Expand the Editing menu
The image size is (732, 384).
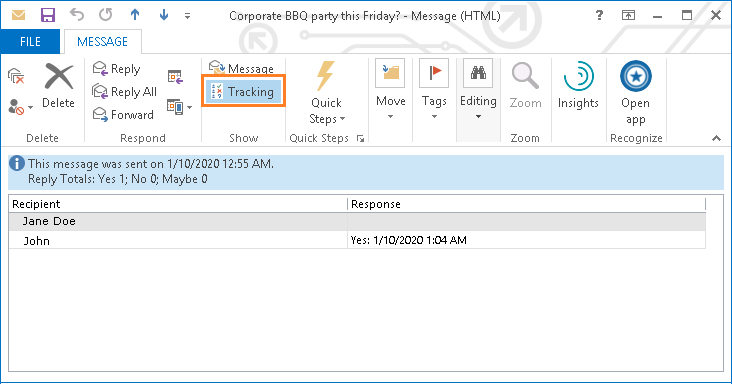tap(478, 90)
